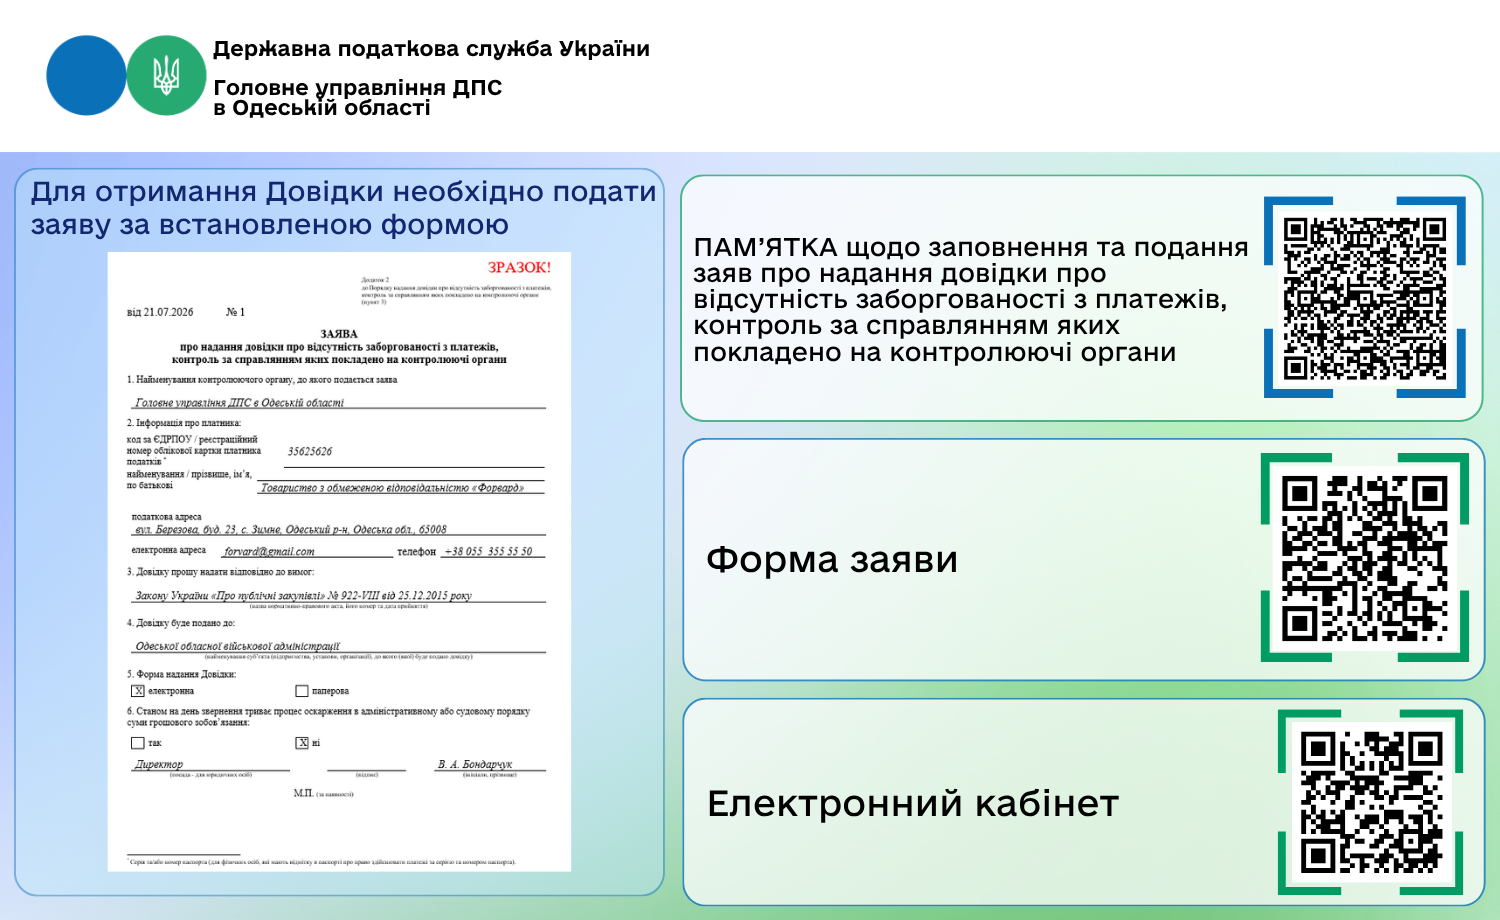Click the company name 'Товариство з обмеженою відповідальністю «Форвард»'
The height and width of the screenshot is (920, 1500).
(x=392, y=488)
